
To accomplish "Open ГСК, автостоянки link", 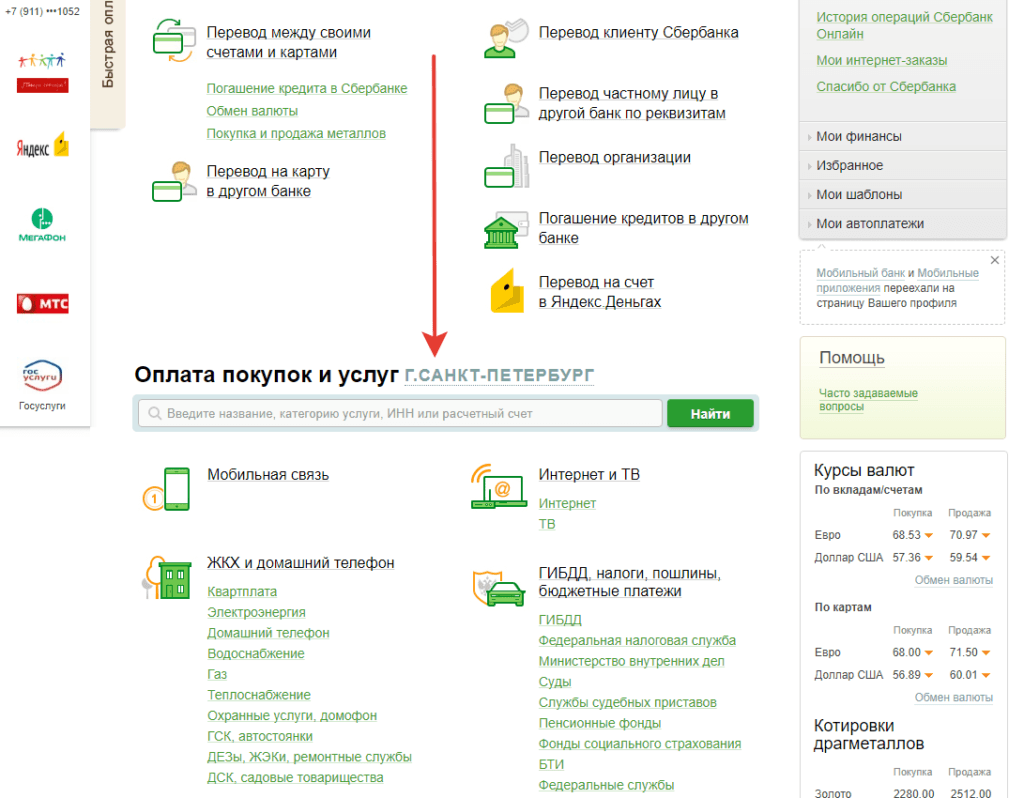I will coord(260,736).
